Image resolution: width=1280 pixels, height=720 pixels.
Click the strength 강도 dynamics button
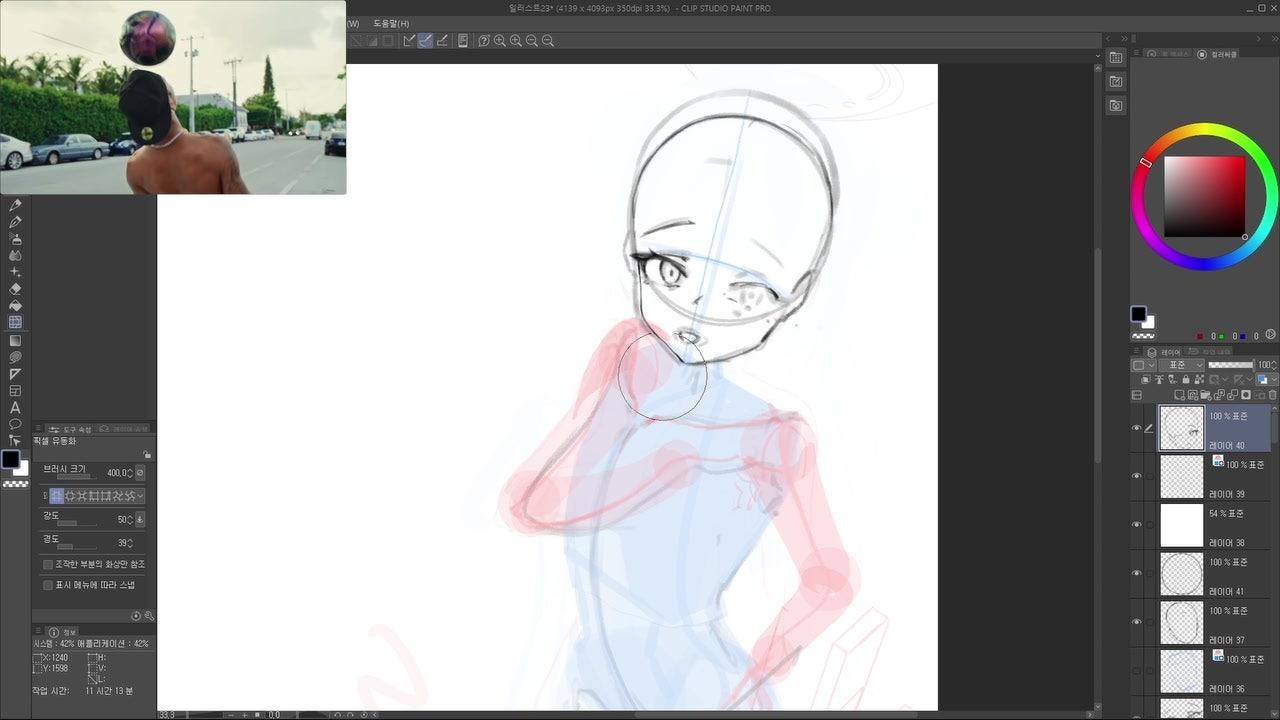(x=140, y=519)
